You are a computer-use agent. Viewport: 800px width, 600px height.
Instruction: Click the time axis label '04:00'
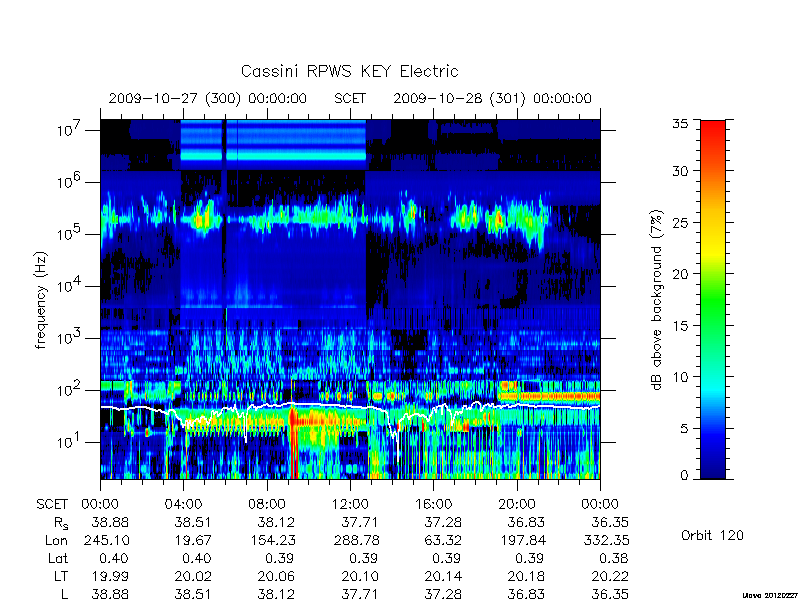point(183,504)
